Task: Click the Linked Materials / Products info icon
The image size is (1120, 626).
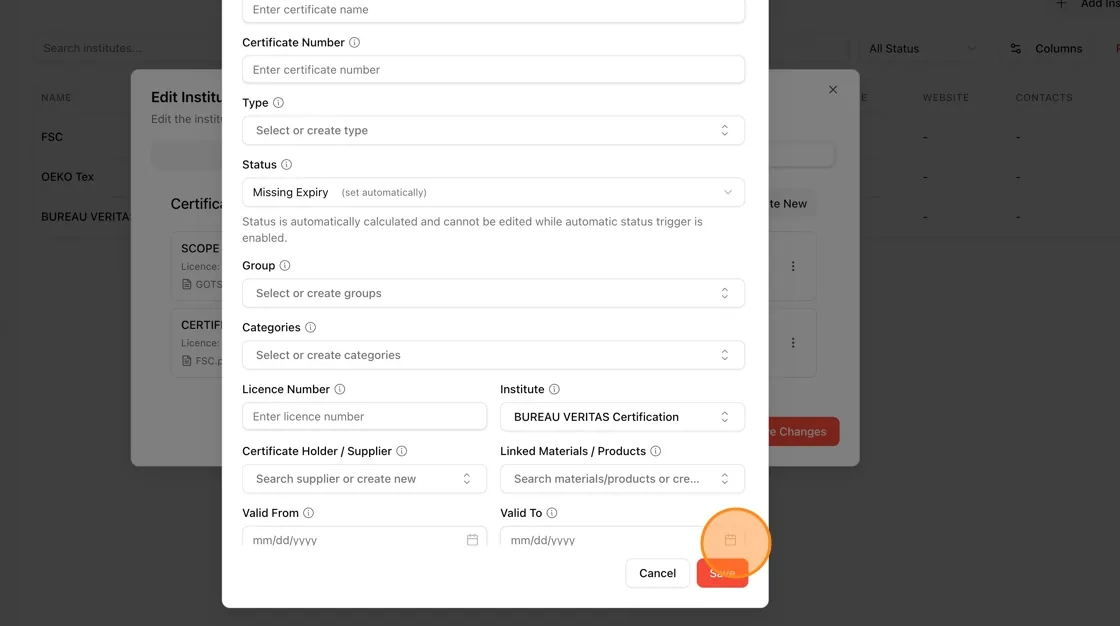Action: [x=656, y=451]
